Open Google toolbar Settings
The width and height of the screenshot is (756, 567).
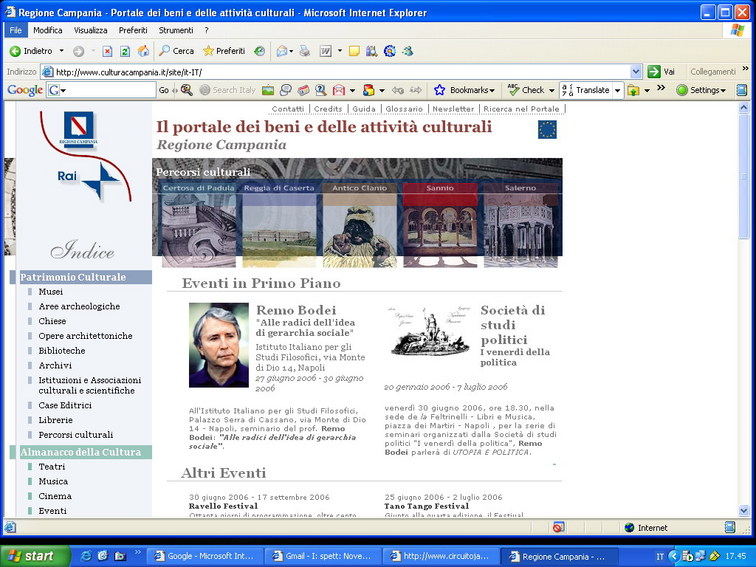coord(701,90)
